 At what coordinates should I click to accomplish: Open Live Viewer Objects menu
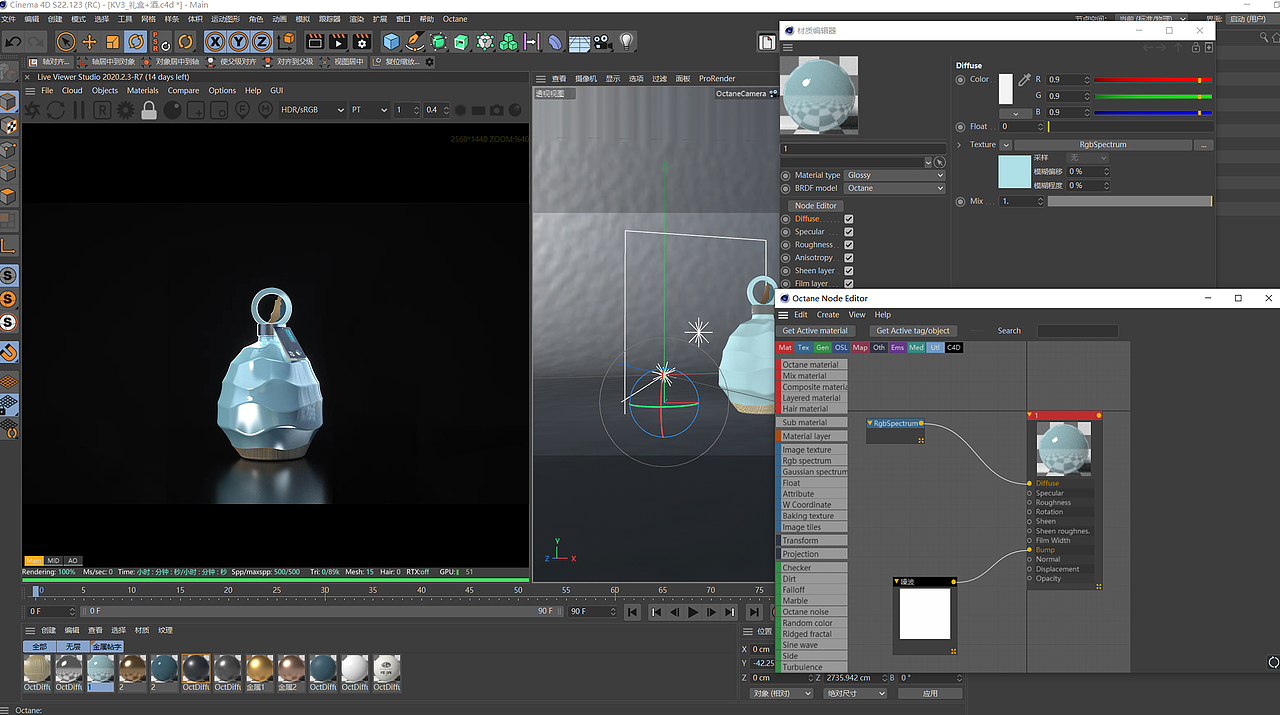[105, 90]
